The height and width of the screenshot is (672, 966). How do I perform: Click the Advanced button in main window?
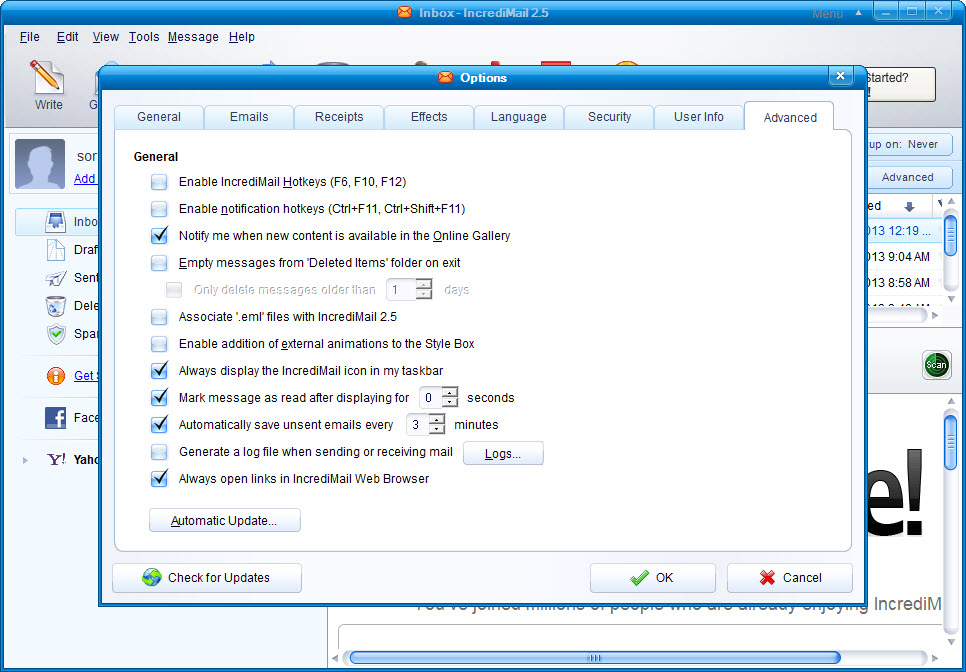click(x=908, y=177)
